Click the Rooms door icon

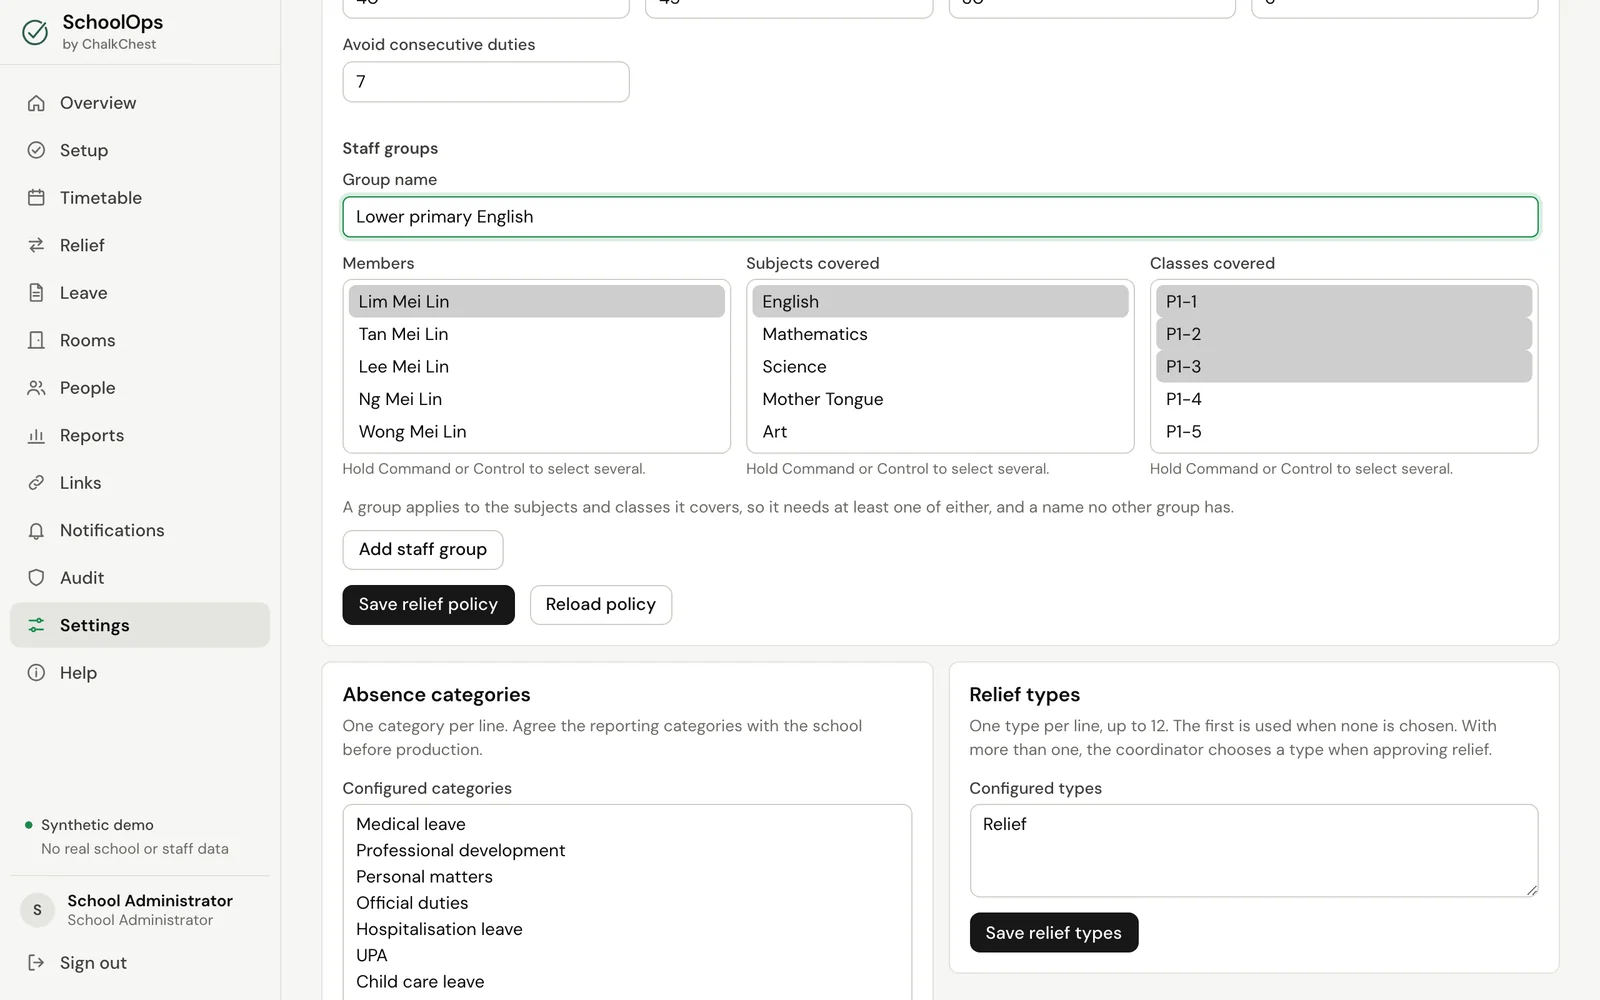coord(36,340)
